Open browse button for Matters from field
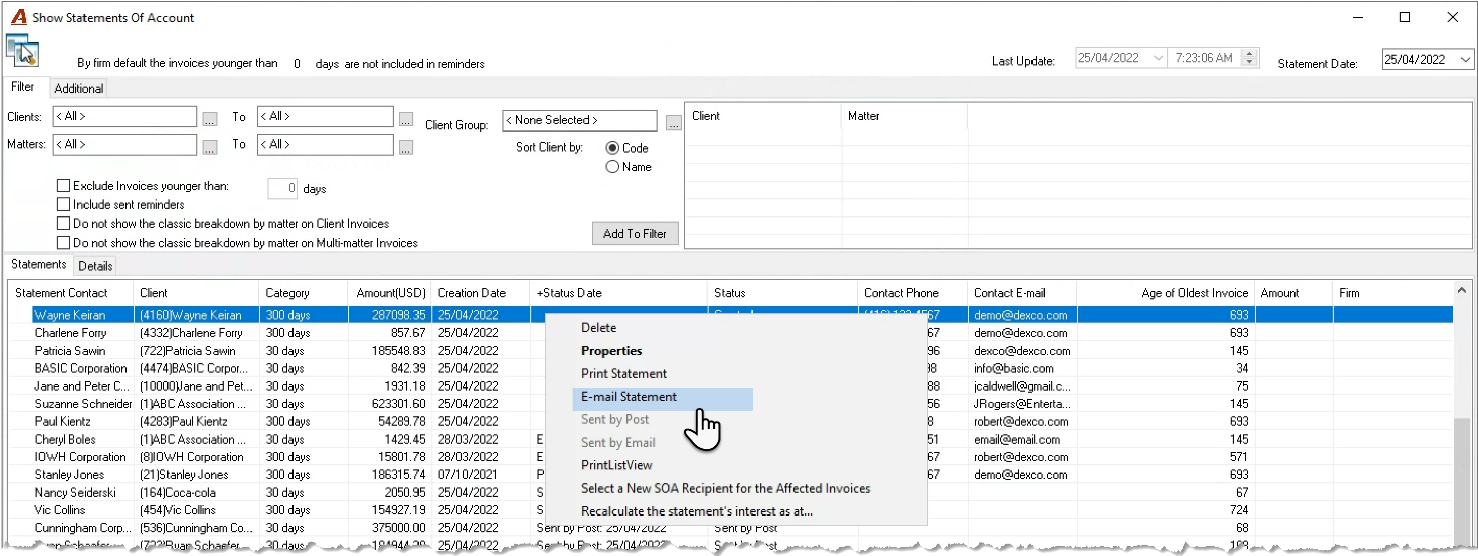The image size is (1478, 556). (209, 146)
